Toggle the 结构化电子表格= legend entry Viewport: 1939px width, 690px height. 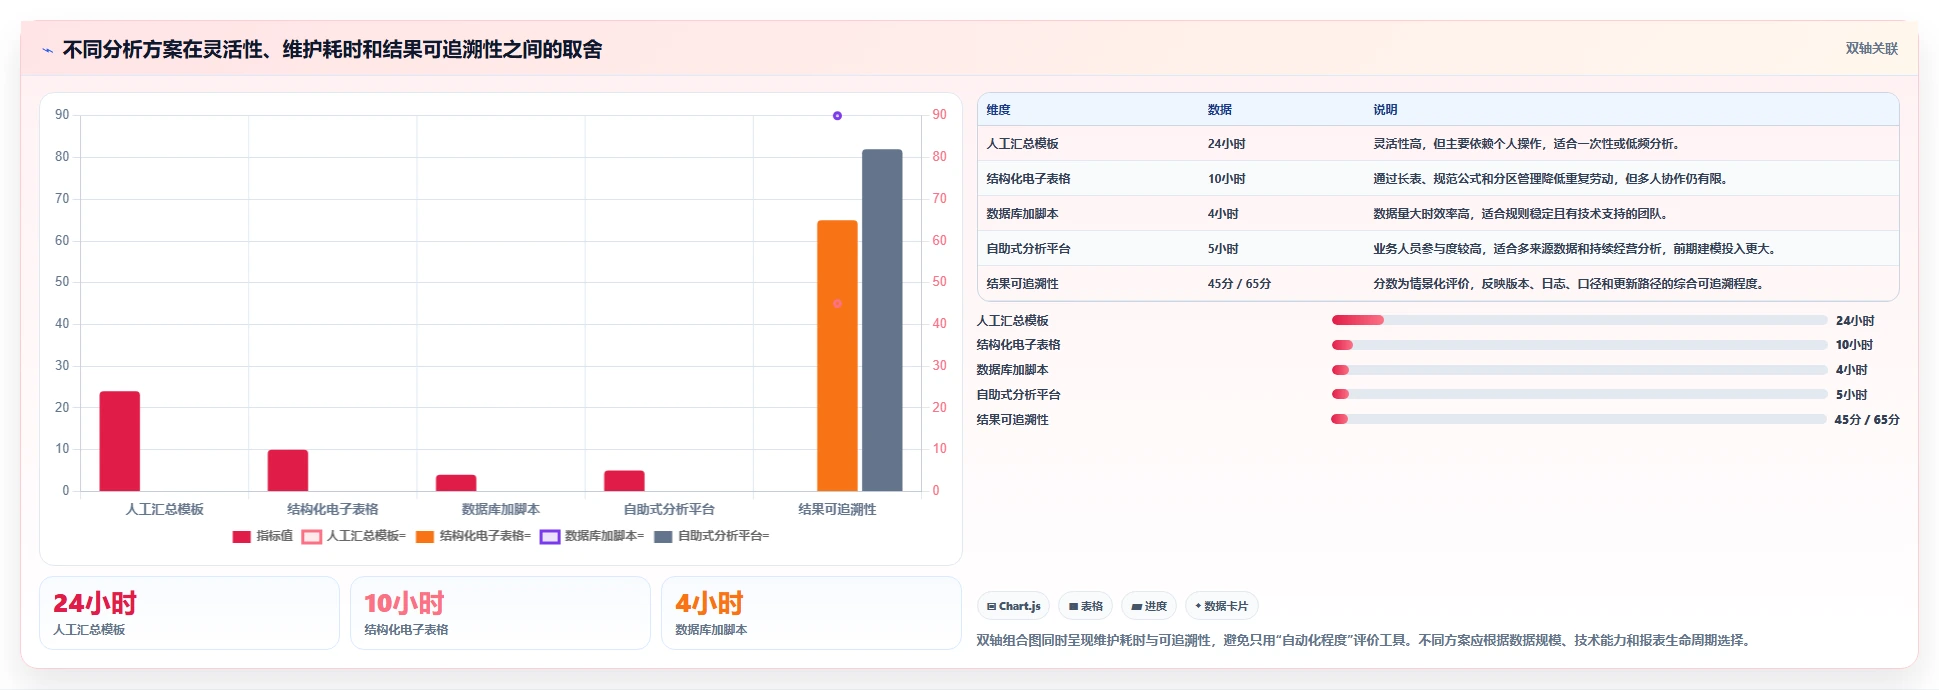[473, 536]
